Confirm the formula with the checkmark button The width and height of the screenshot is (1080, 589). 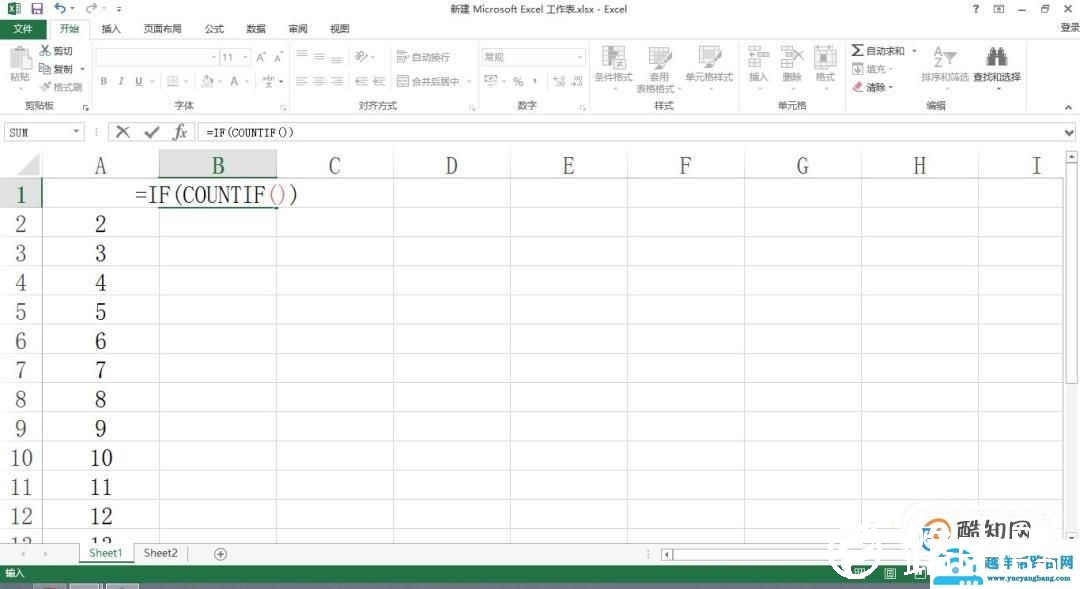(150, 131)
